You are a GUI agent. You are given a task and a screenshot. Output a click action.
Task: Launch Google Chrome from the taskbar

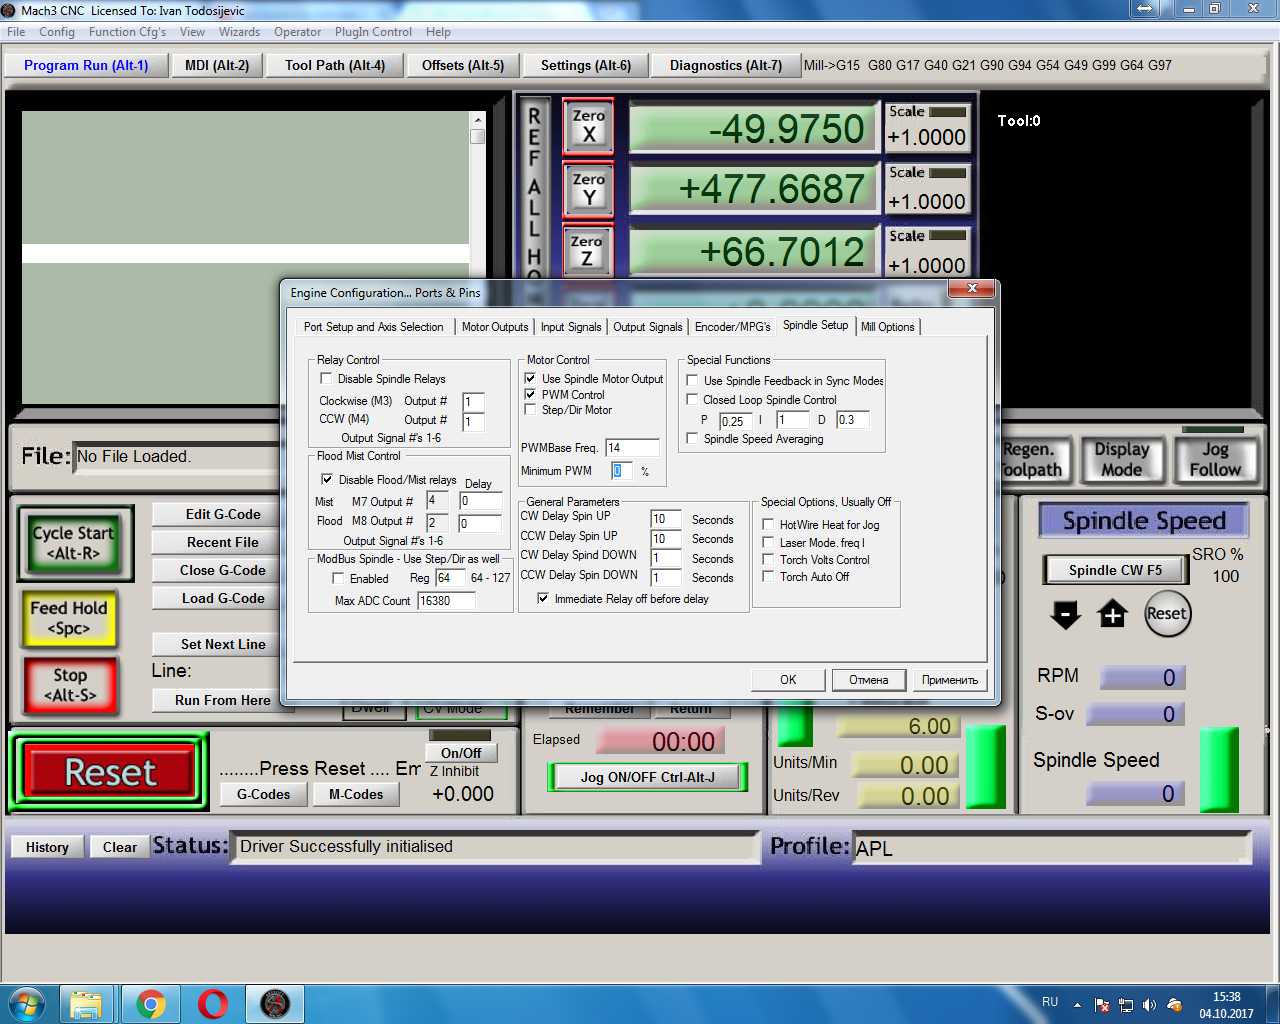point(151,1004)
